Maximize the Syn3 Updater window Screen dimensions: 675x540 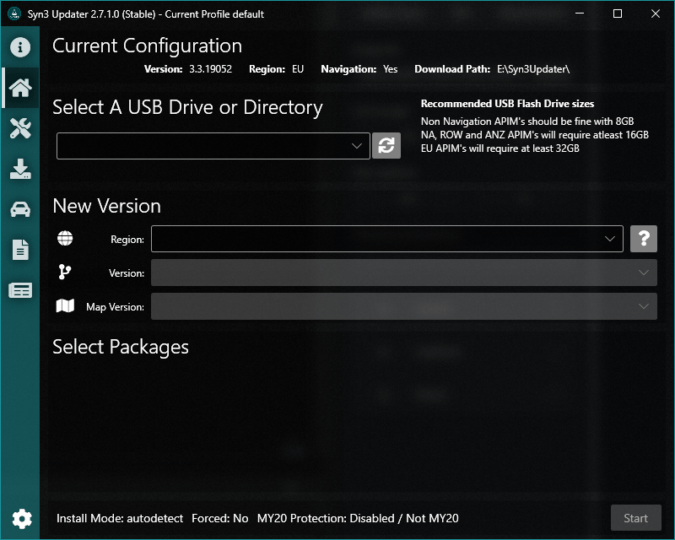(x=617, y=14)
